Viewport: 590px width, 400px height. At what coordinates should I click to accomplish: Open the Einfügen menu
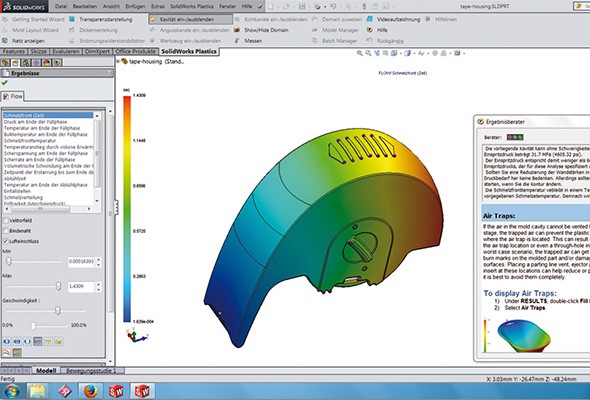(x=135, y=6)
